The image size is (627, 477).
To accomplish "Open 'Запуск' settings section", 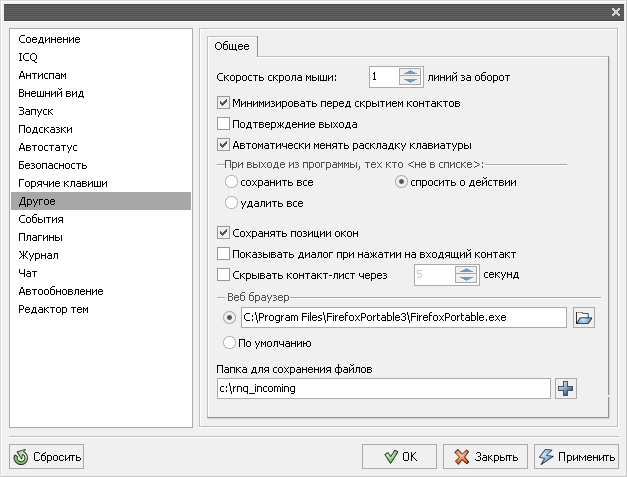I will (101, 111).
